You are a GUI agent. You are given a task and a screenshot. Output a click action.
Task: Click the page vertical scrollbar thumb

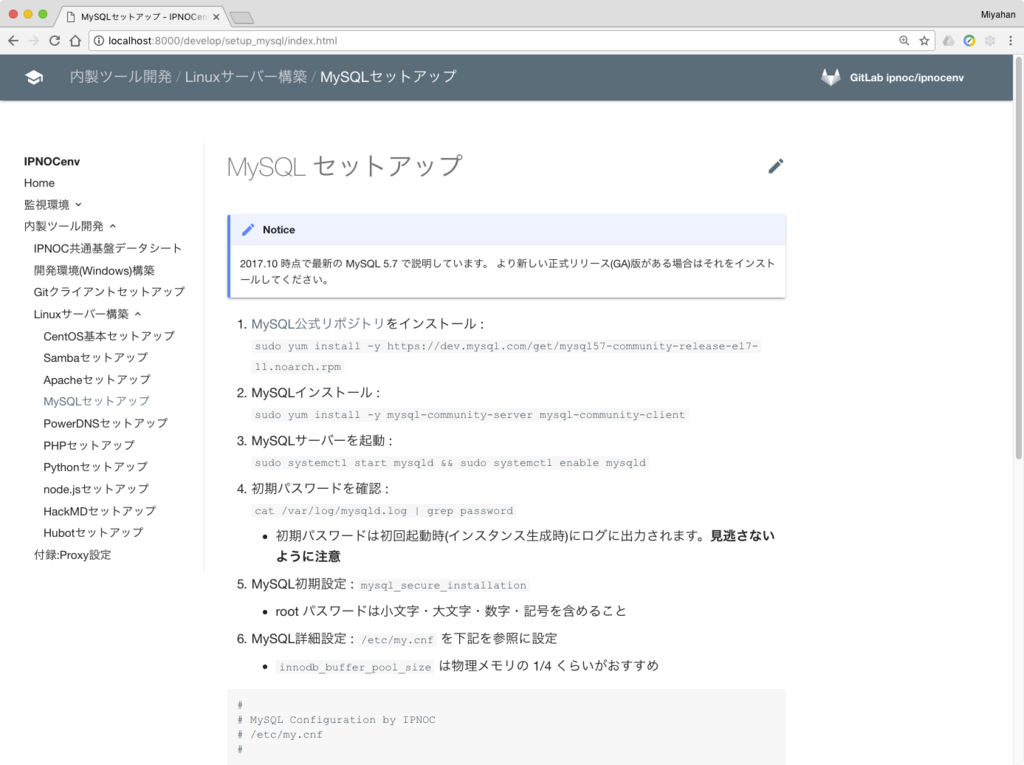pyautogui.click(x=1019, y=258)
